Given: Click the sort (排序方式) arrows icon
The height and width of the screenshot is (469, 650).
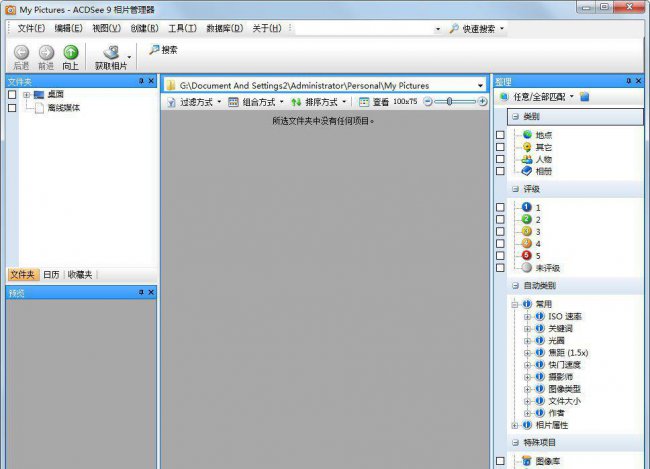Looking at the screenshot, I should (296, 102).
